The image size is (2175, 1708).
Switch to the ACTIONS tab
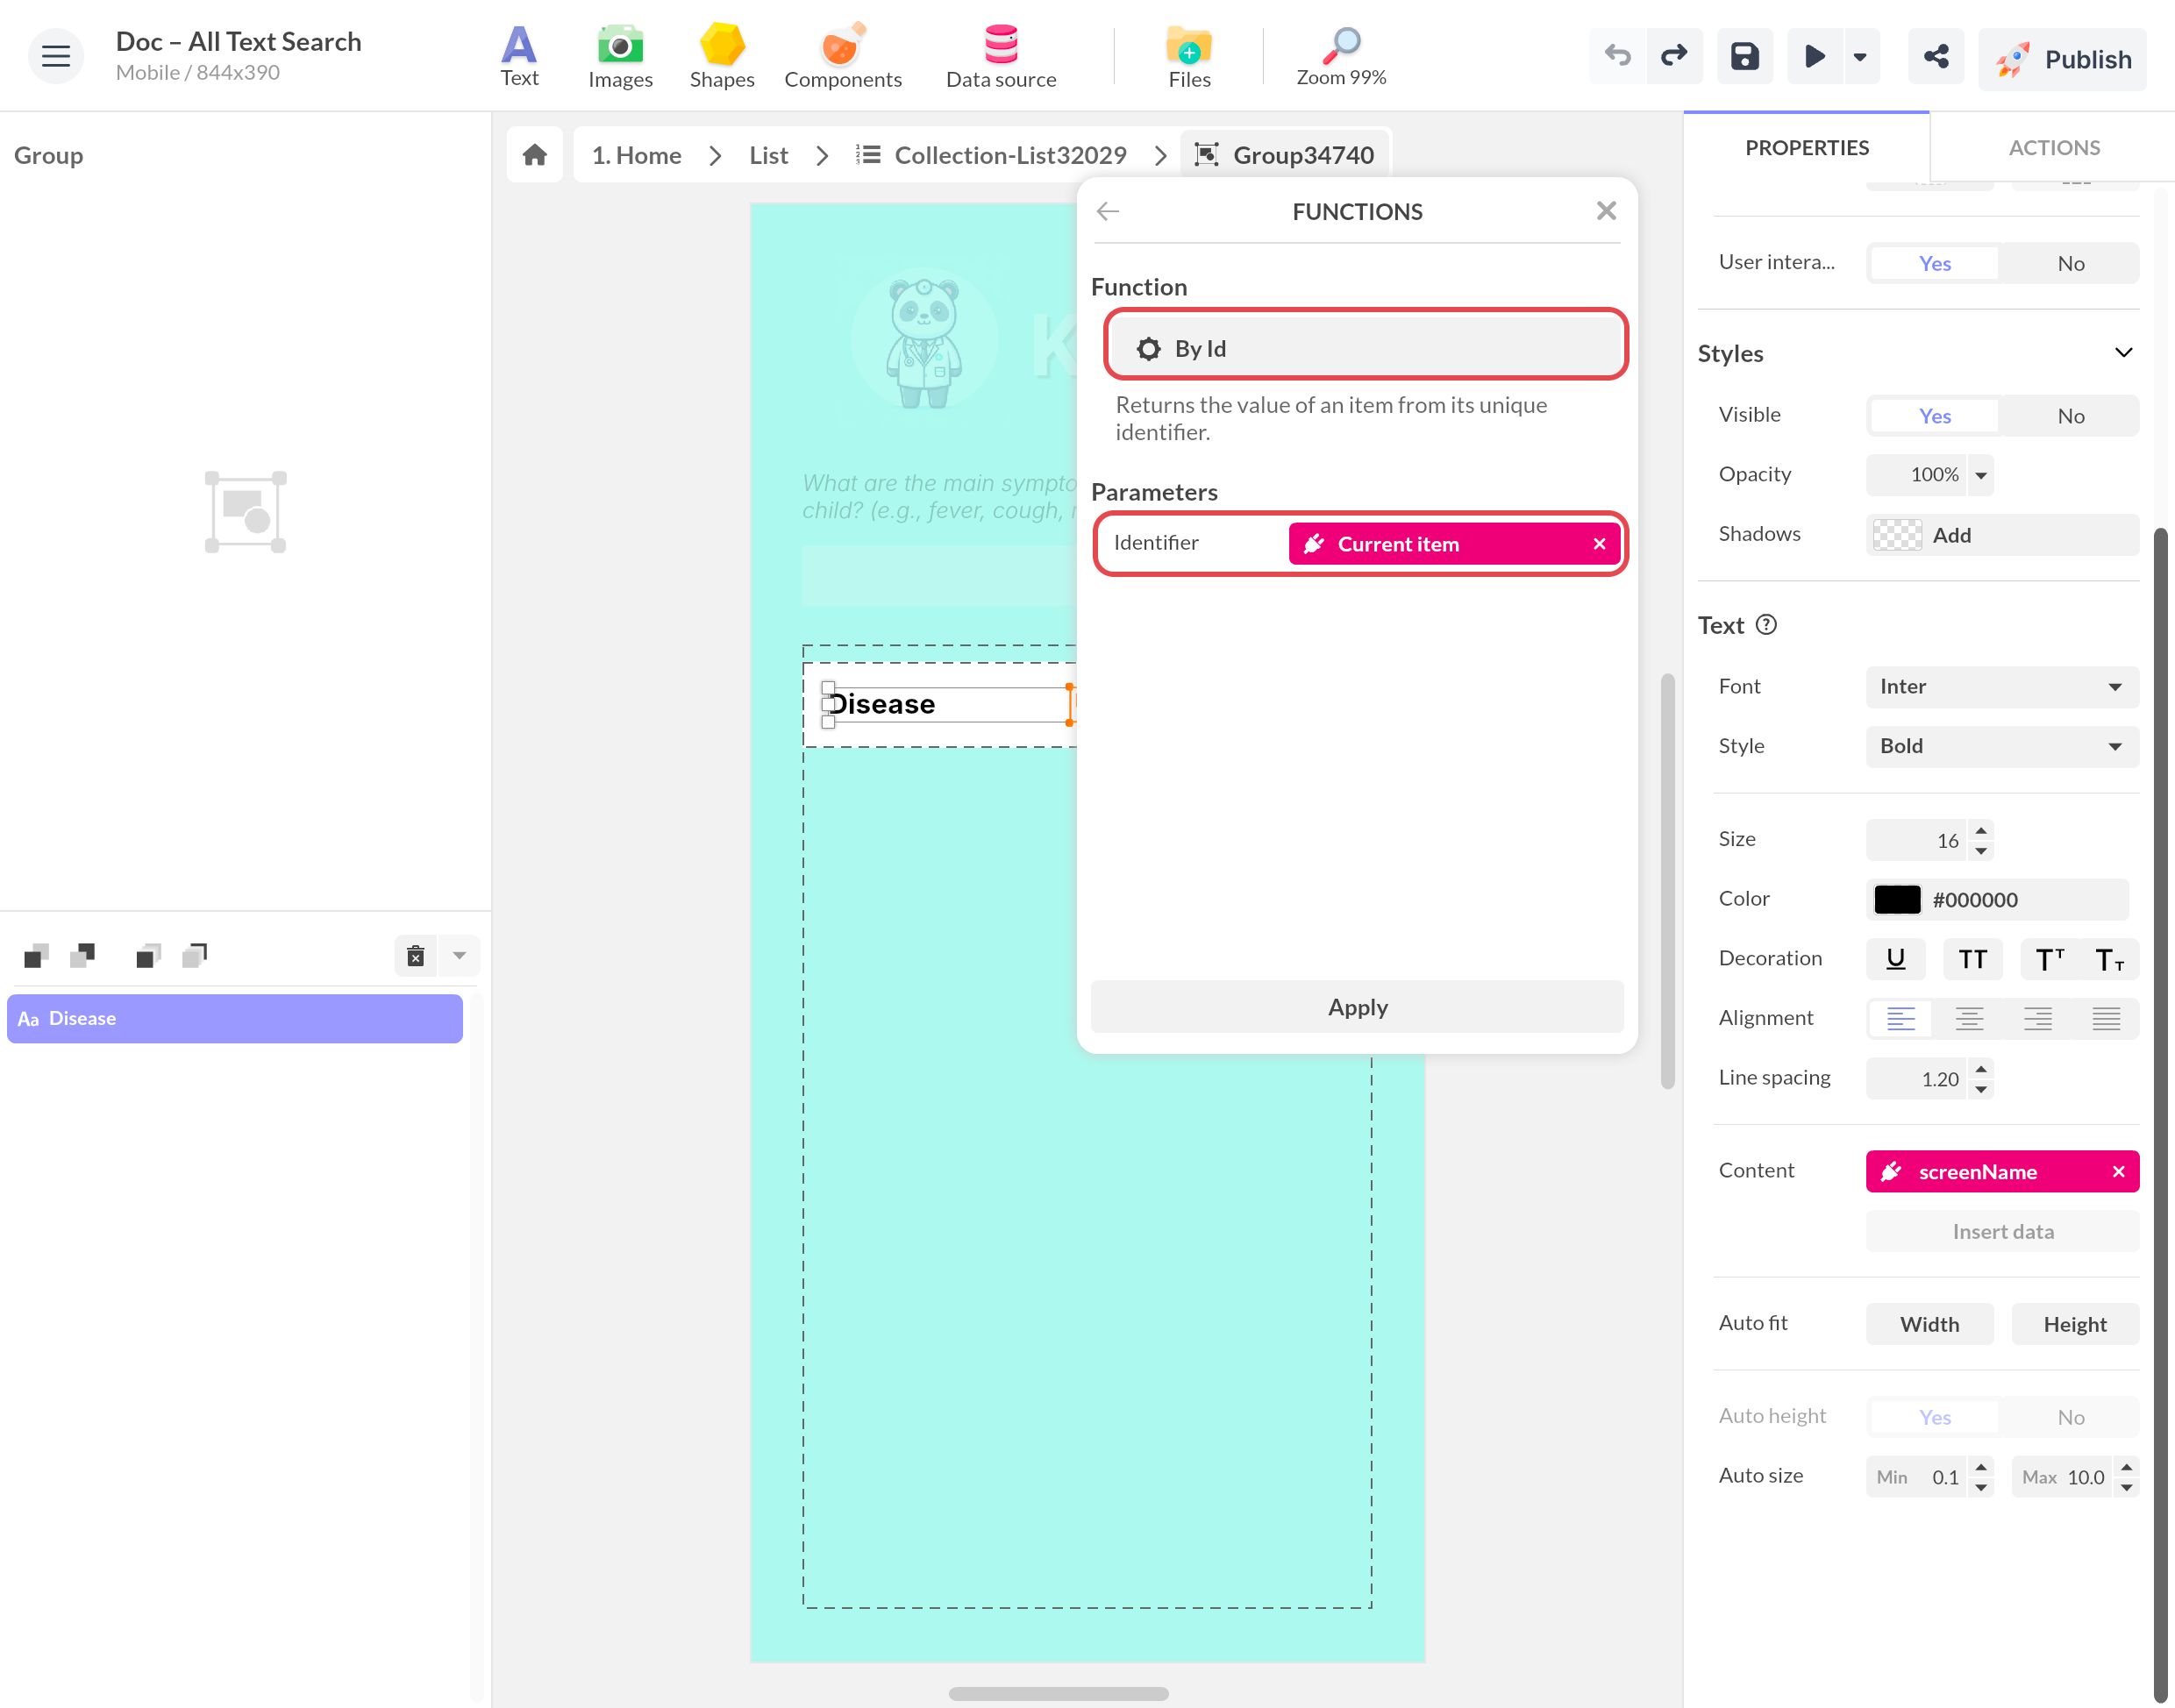coord(2053,148)
